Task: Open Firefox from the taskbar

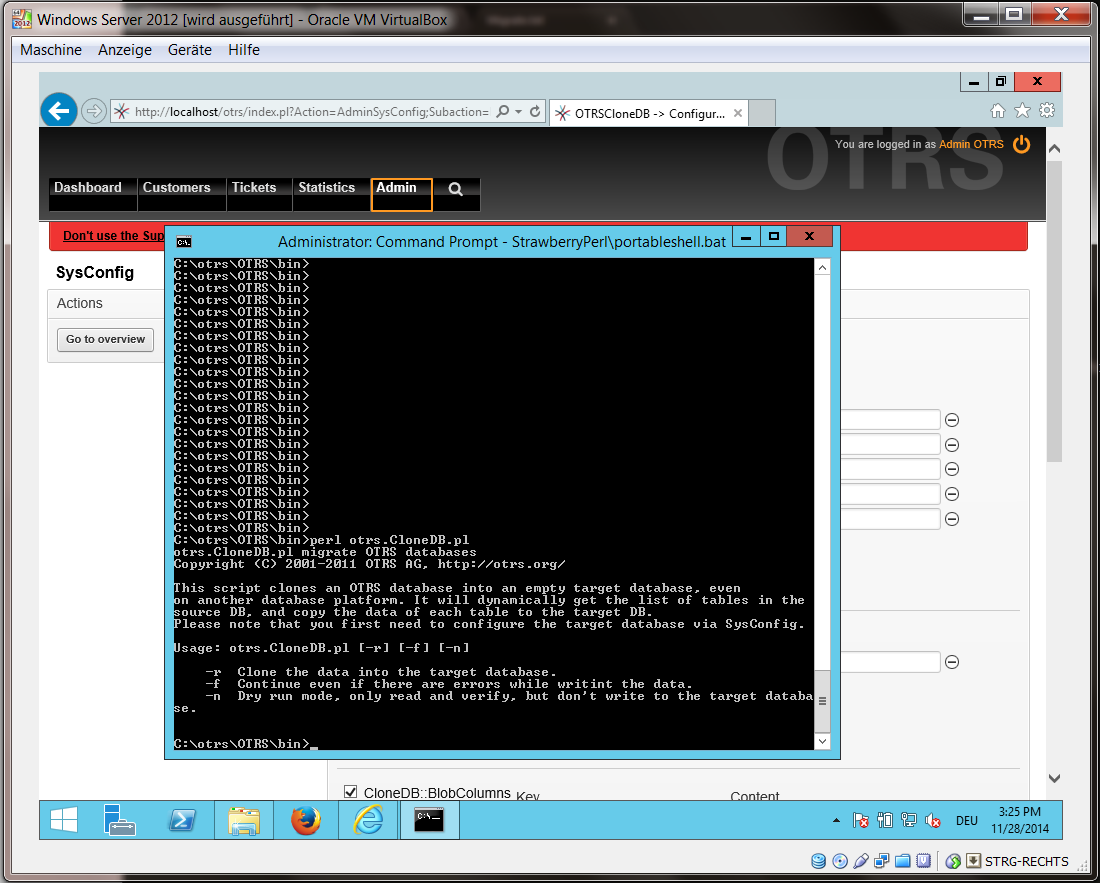Action: [x=305, y=819]
